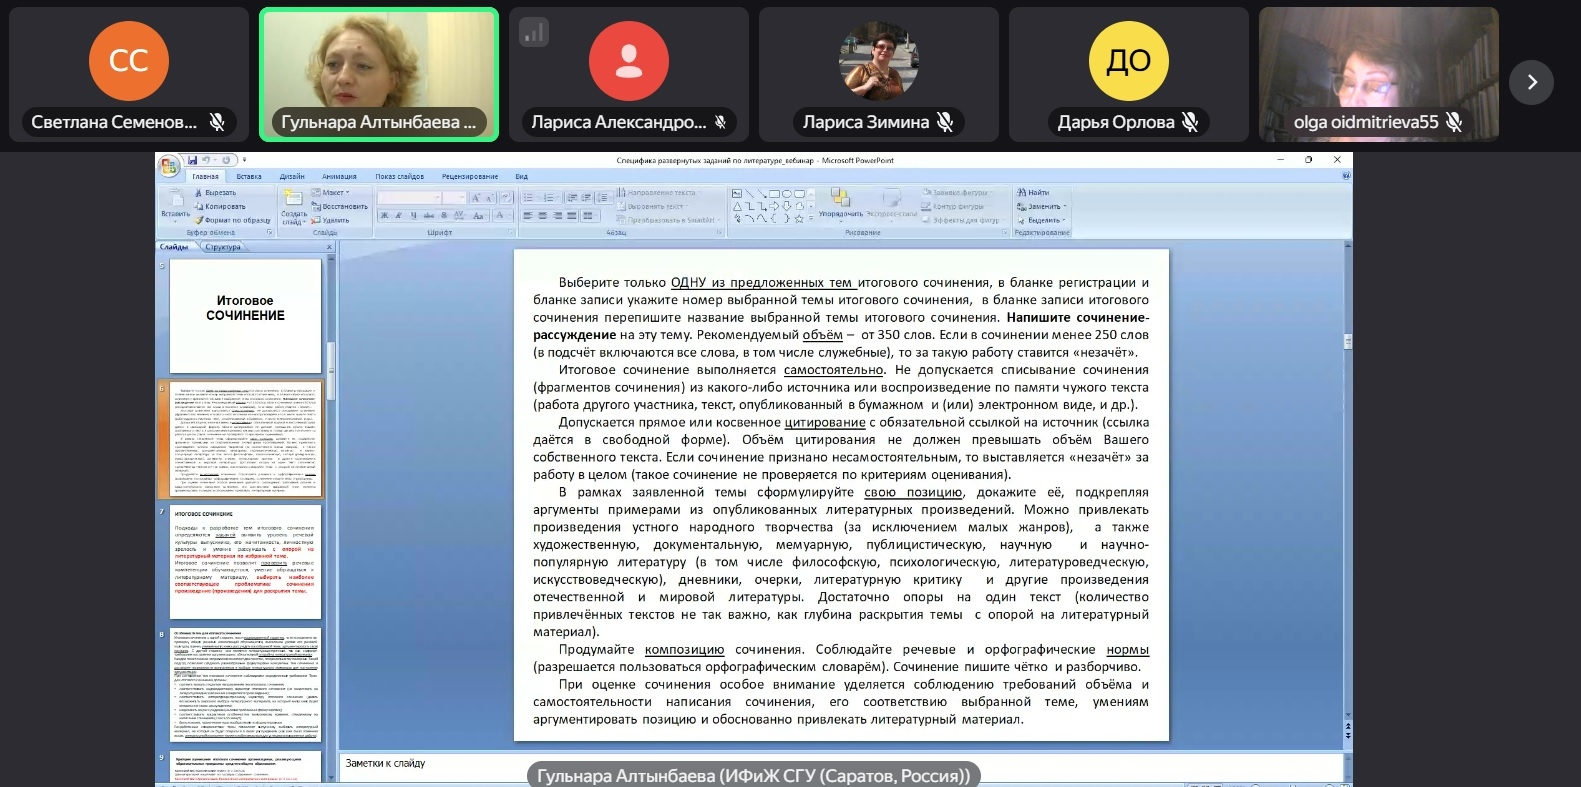Click the Вырезать (Cut) scissors icon
The height and width of the screenshot is (787, 1581).
point(199,193)
